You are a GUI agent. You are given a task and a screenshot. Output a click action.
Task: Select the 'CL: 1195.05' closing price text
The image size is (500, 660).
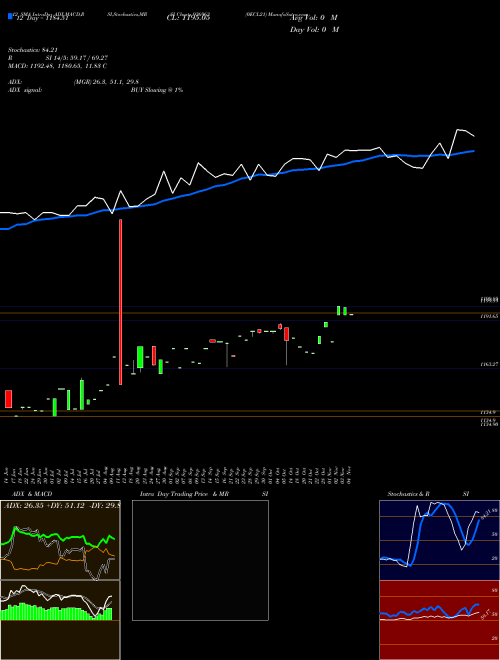click(x=191, y=18)
